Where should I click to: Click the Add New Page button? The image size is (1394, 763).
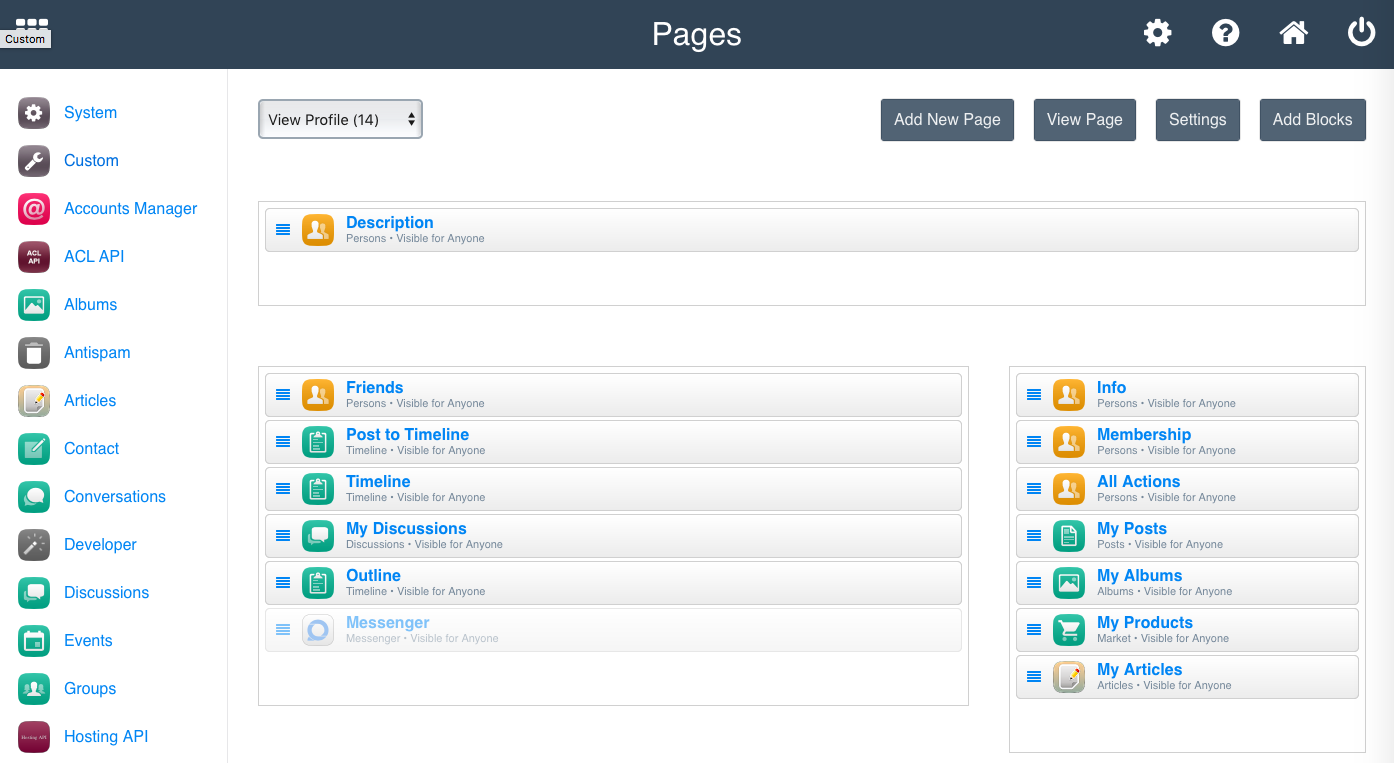tap(947, 119)
